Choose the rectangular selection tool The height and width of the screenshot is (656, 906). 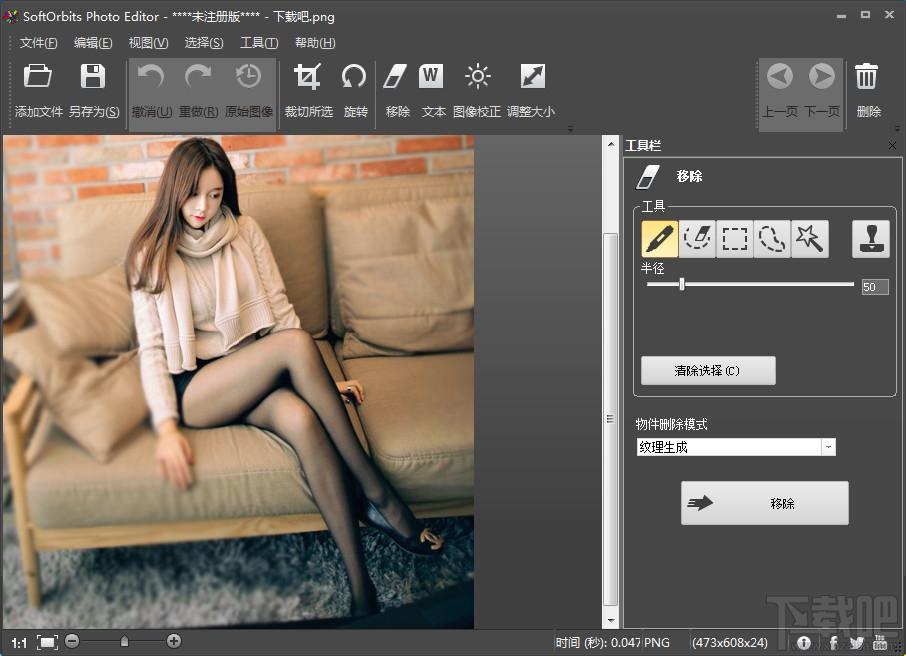click(x=735, y=239)
